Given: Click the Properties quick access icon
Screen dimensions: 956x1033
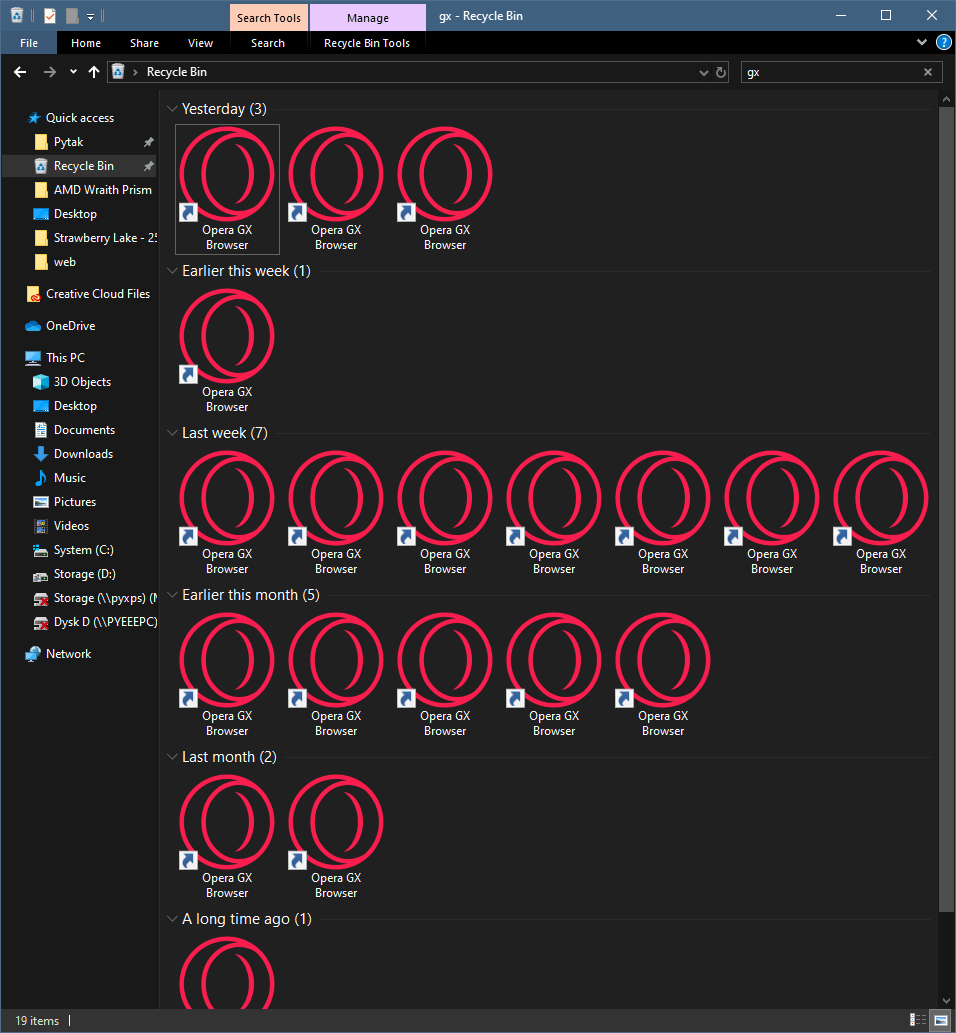Looking at the screenshot, I should pos(50,15).
